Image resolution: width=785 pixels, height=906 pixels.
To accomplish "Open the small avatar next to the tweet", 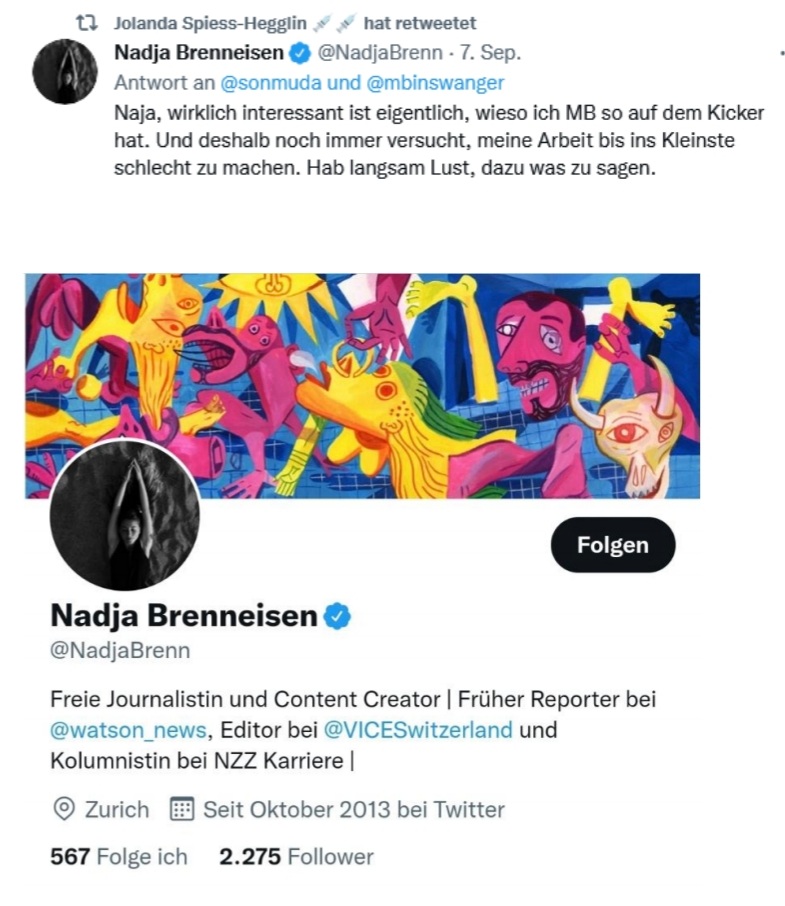I will point(65,72).
